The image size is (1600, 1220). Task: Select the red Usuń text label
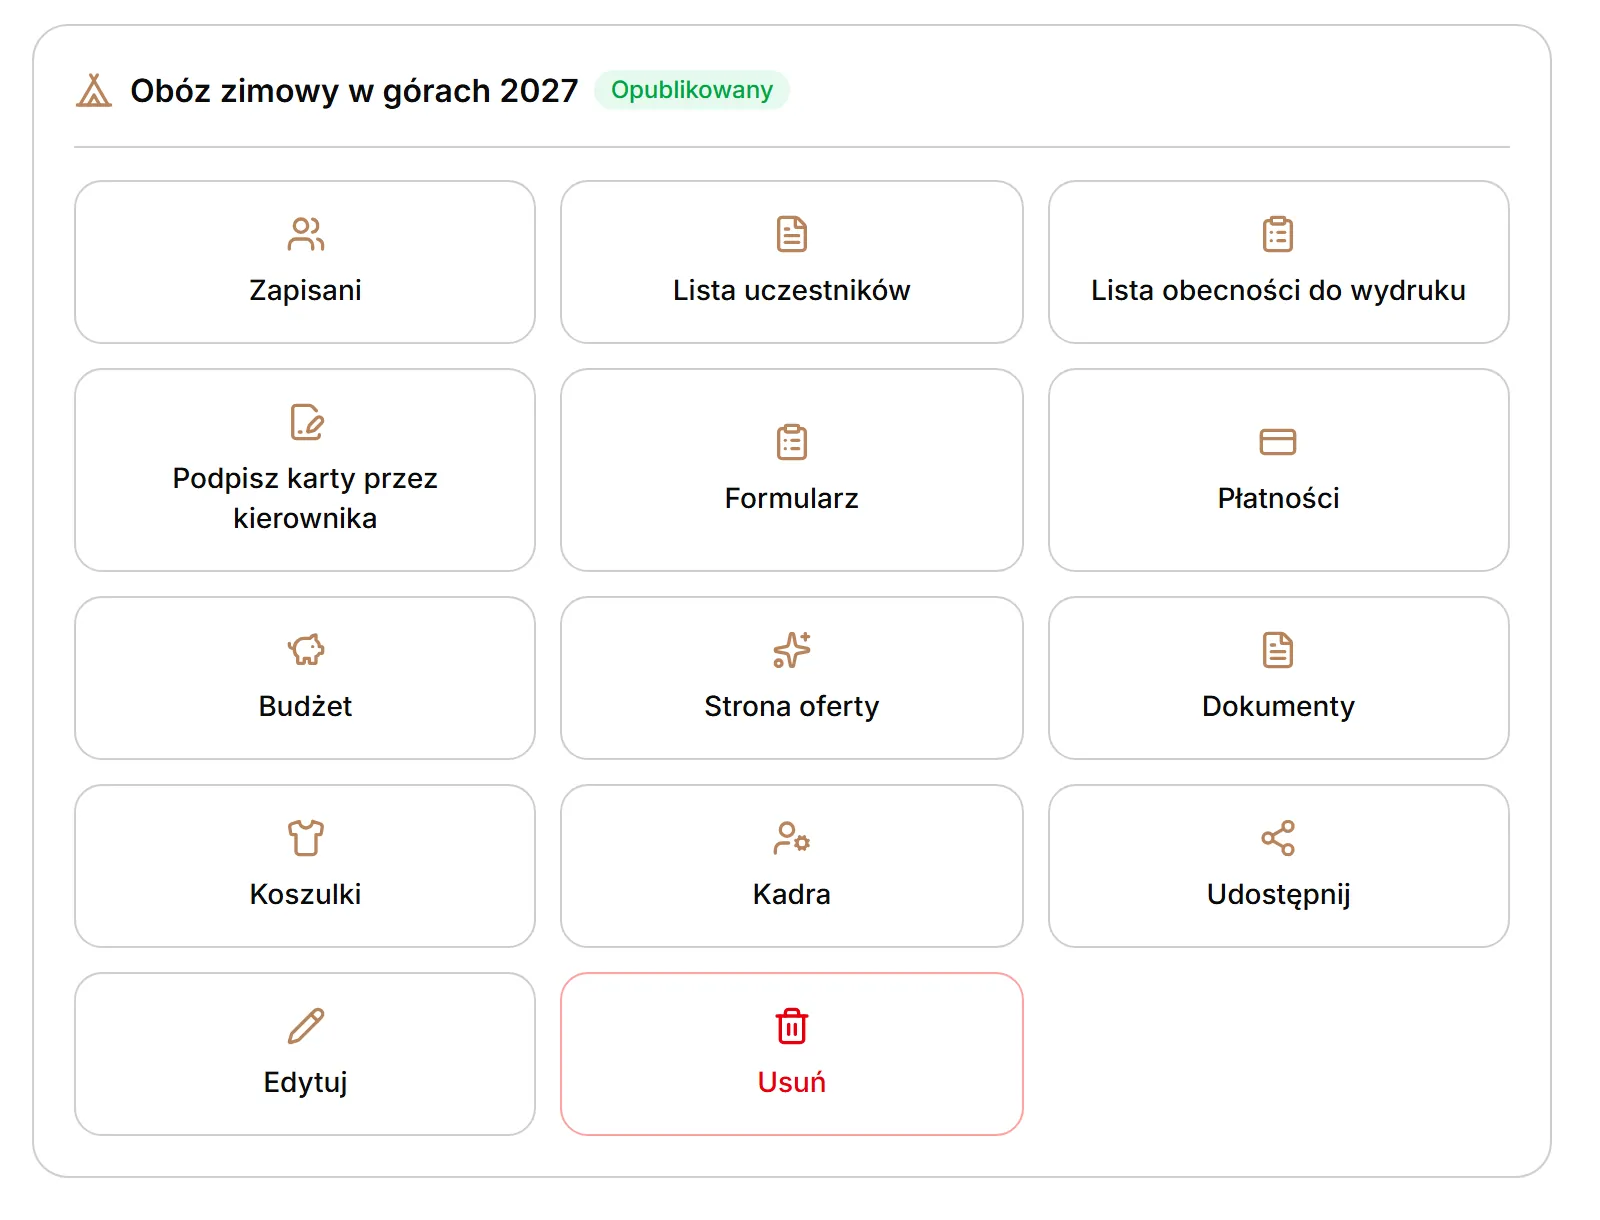792,1082
